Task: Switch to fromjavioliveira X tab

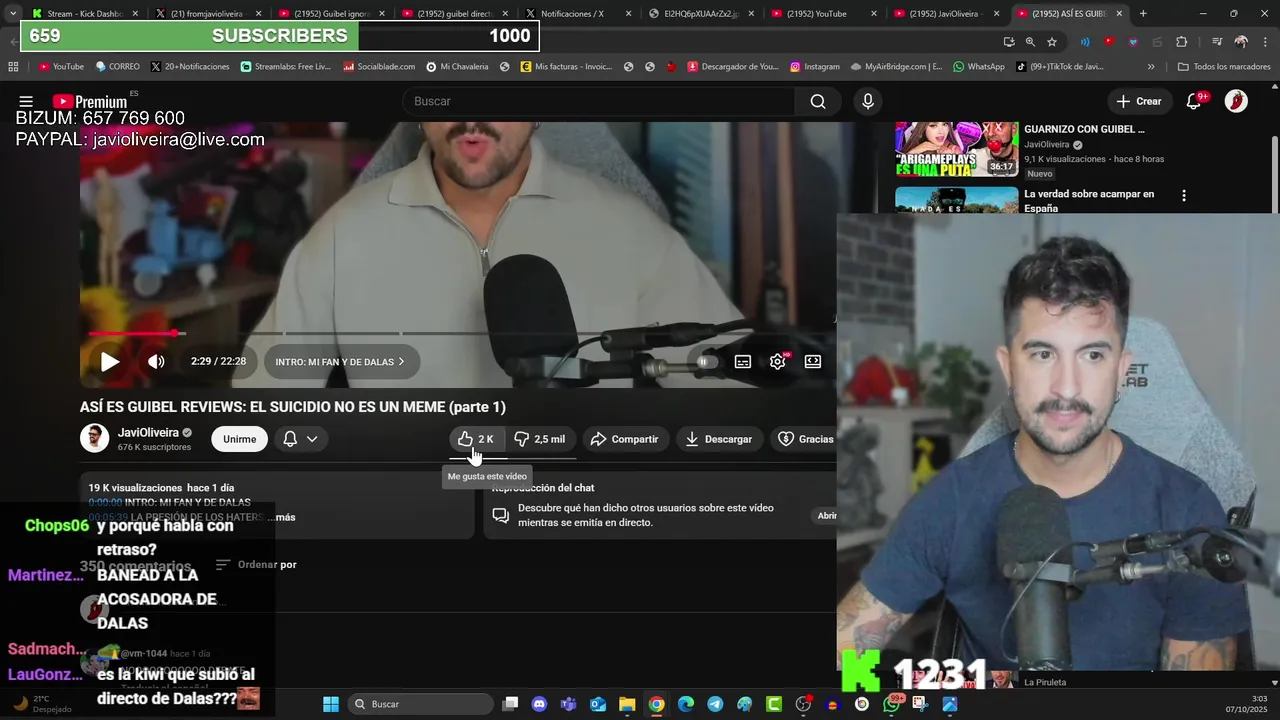Action: pyautogui.click(x=207, y=14)
